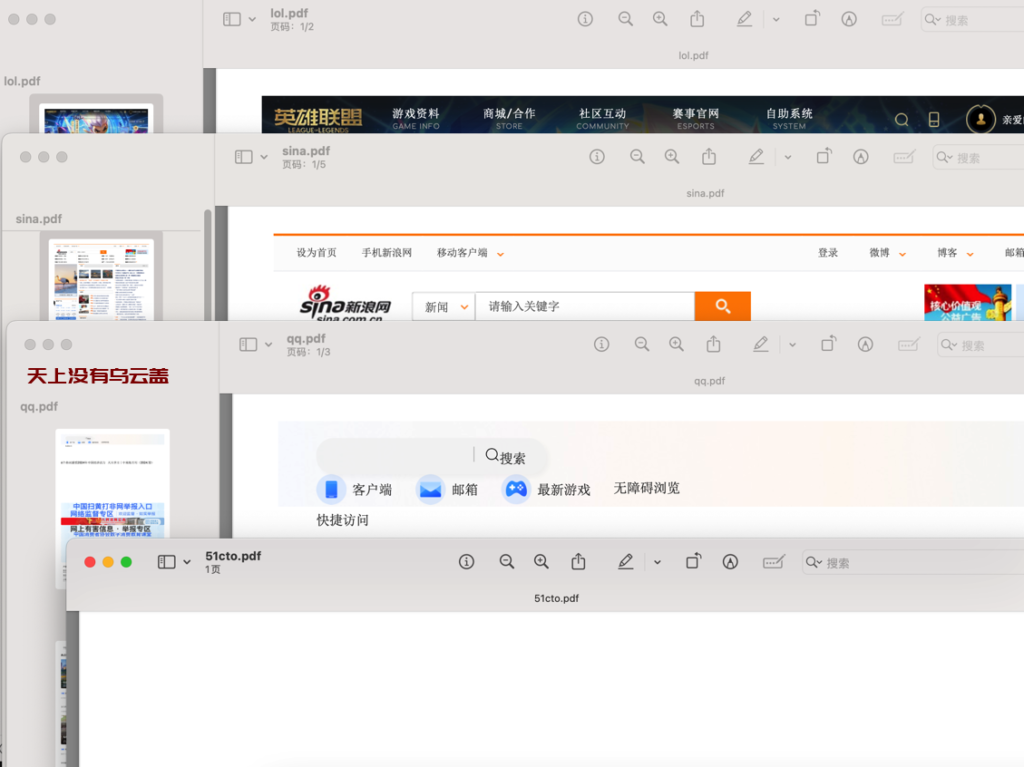Click share icon in sina.pdf window
This screenshot has width=1024, height=767.
click(x=709, y=156)
